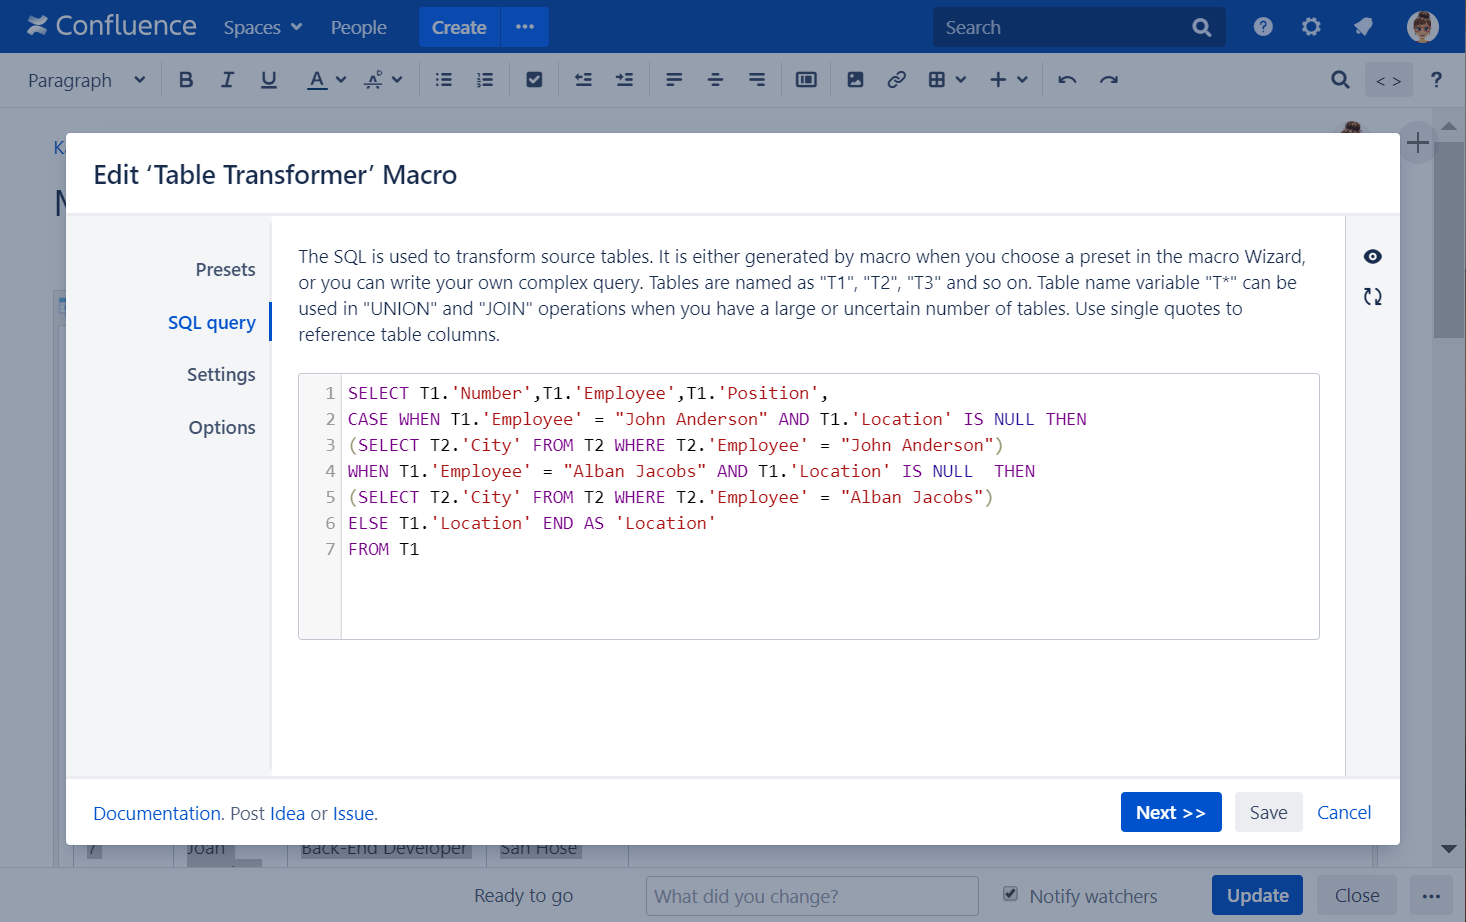The width and height of the screenshot is (1466, 922).
Task: Insert a task list from the toolbar
Action: tap(534, 80)
